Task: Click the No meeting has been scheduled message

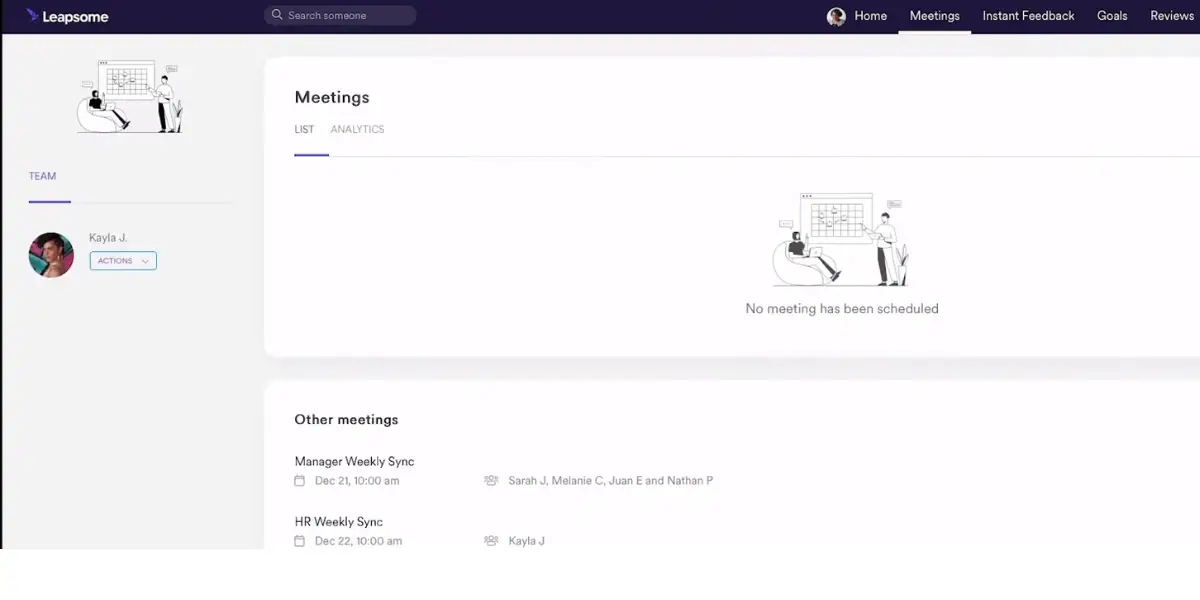Action: tap(842, 309)
